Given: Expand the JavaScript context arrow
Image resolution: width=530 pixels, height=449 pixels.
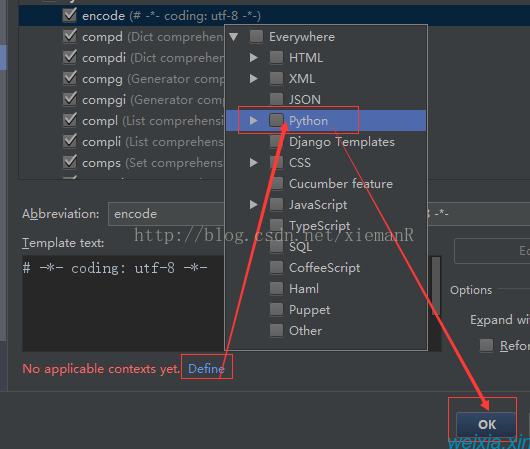Looking at the screenshot, I should 254,205.
